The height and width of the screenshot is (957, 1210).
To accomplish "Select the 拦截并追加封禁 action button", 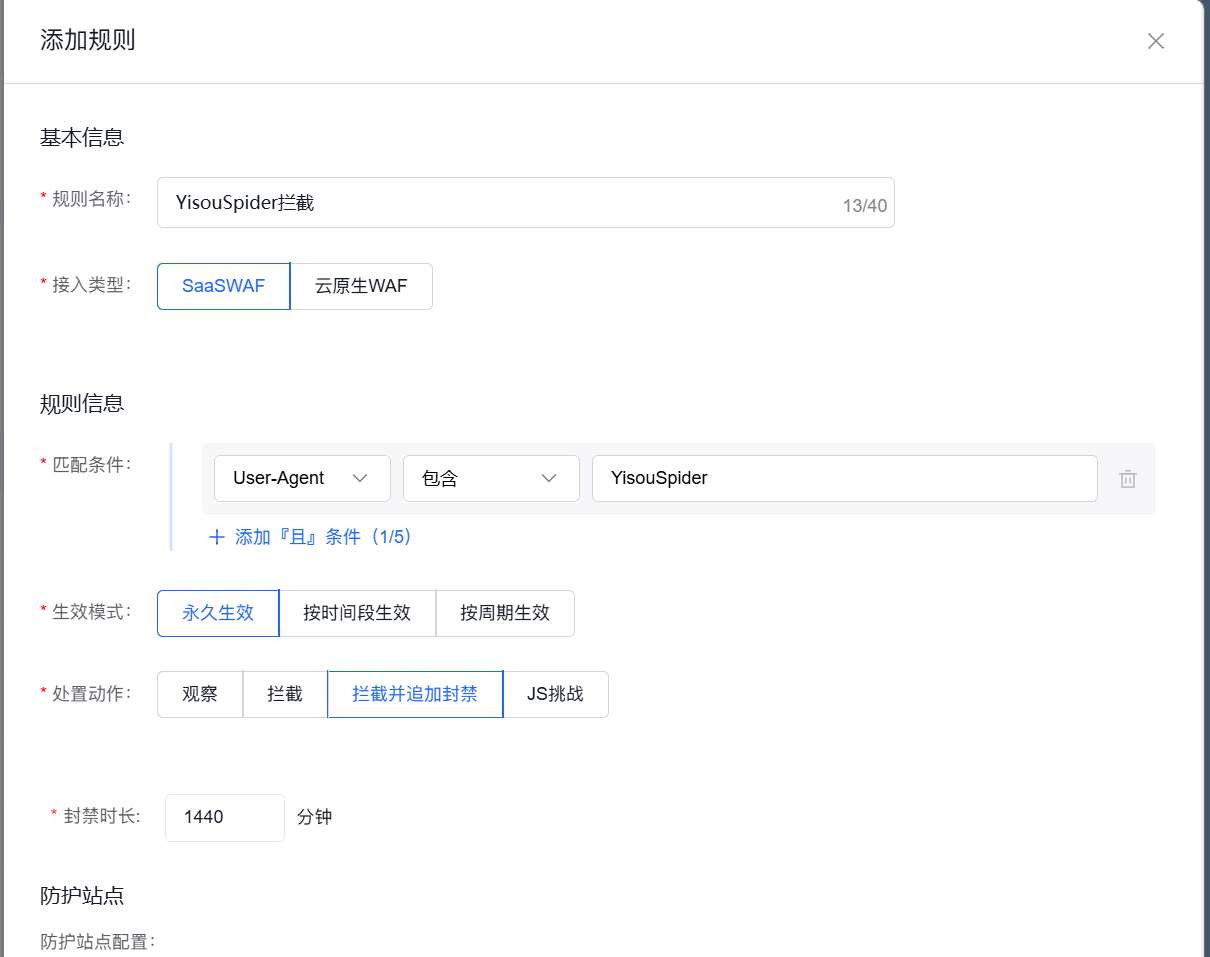I will click(414, 694).
